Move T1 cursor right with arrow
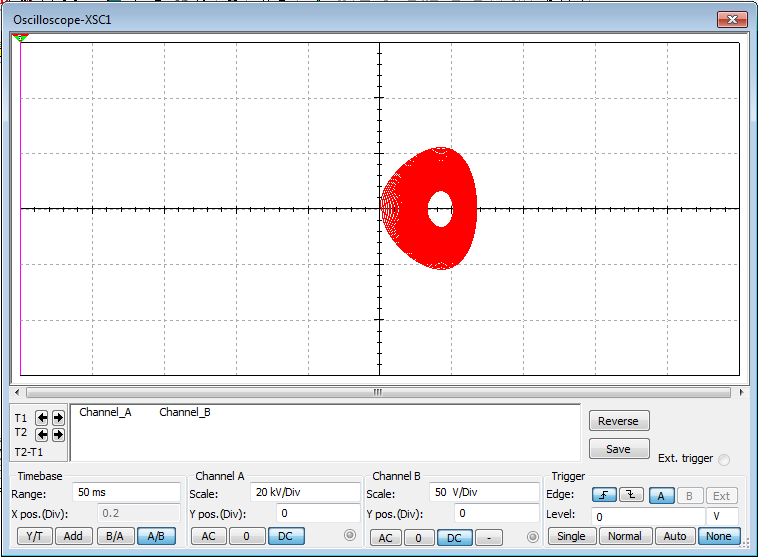 tap(58, 418)
